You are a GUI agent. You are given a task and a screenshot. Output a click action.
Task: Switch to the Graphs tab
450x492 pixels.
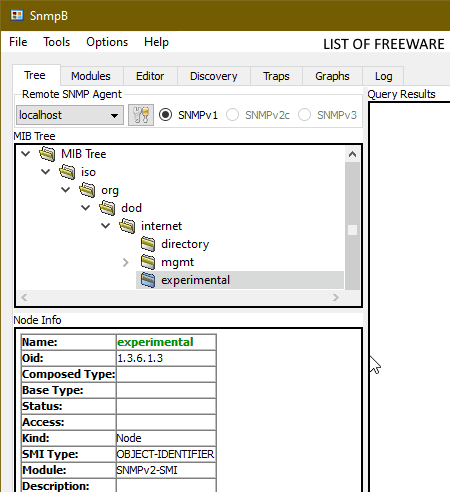pos(332,76)
